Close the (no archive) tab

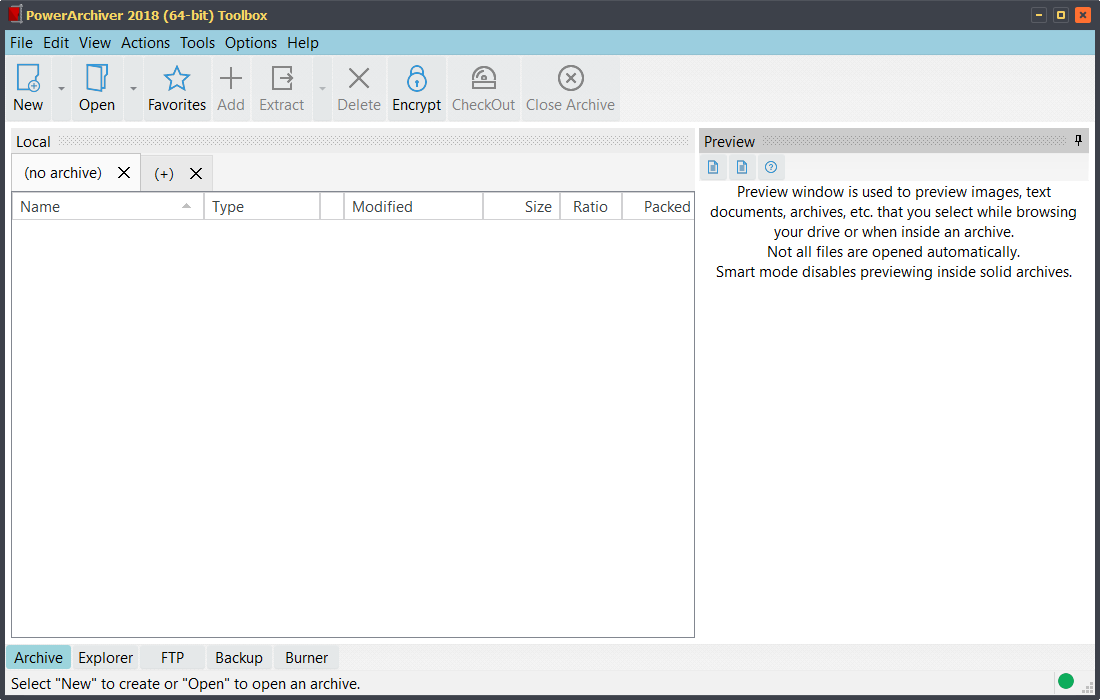(x=124, y=173)
